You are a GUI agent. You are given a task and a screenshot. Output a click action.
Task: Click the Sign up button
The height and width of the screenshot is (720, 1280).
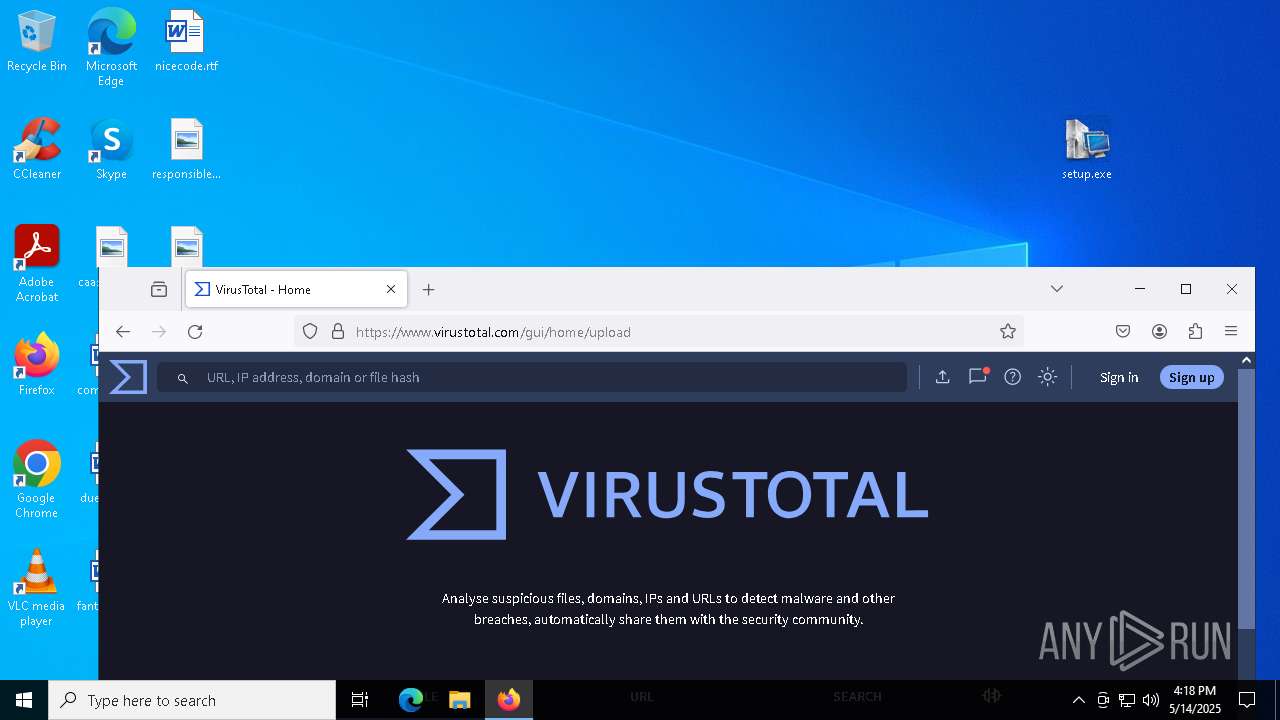(x=1192, y=377)
